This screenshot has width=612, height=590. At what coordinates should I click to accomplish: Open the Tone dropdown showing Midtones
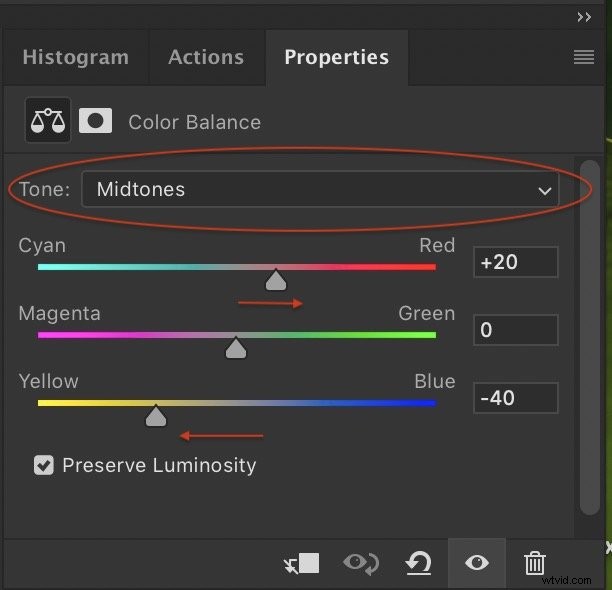tap(320, 189)
